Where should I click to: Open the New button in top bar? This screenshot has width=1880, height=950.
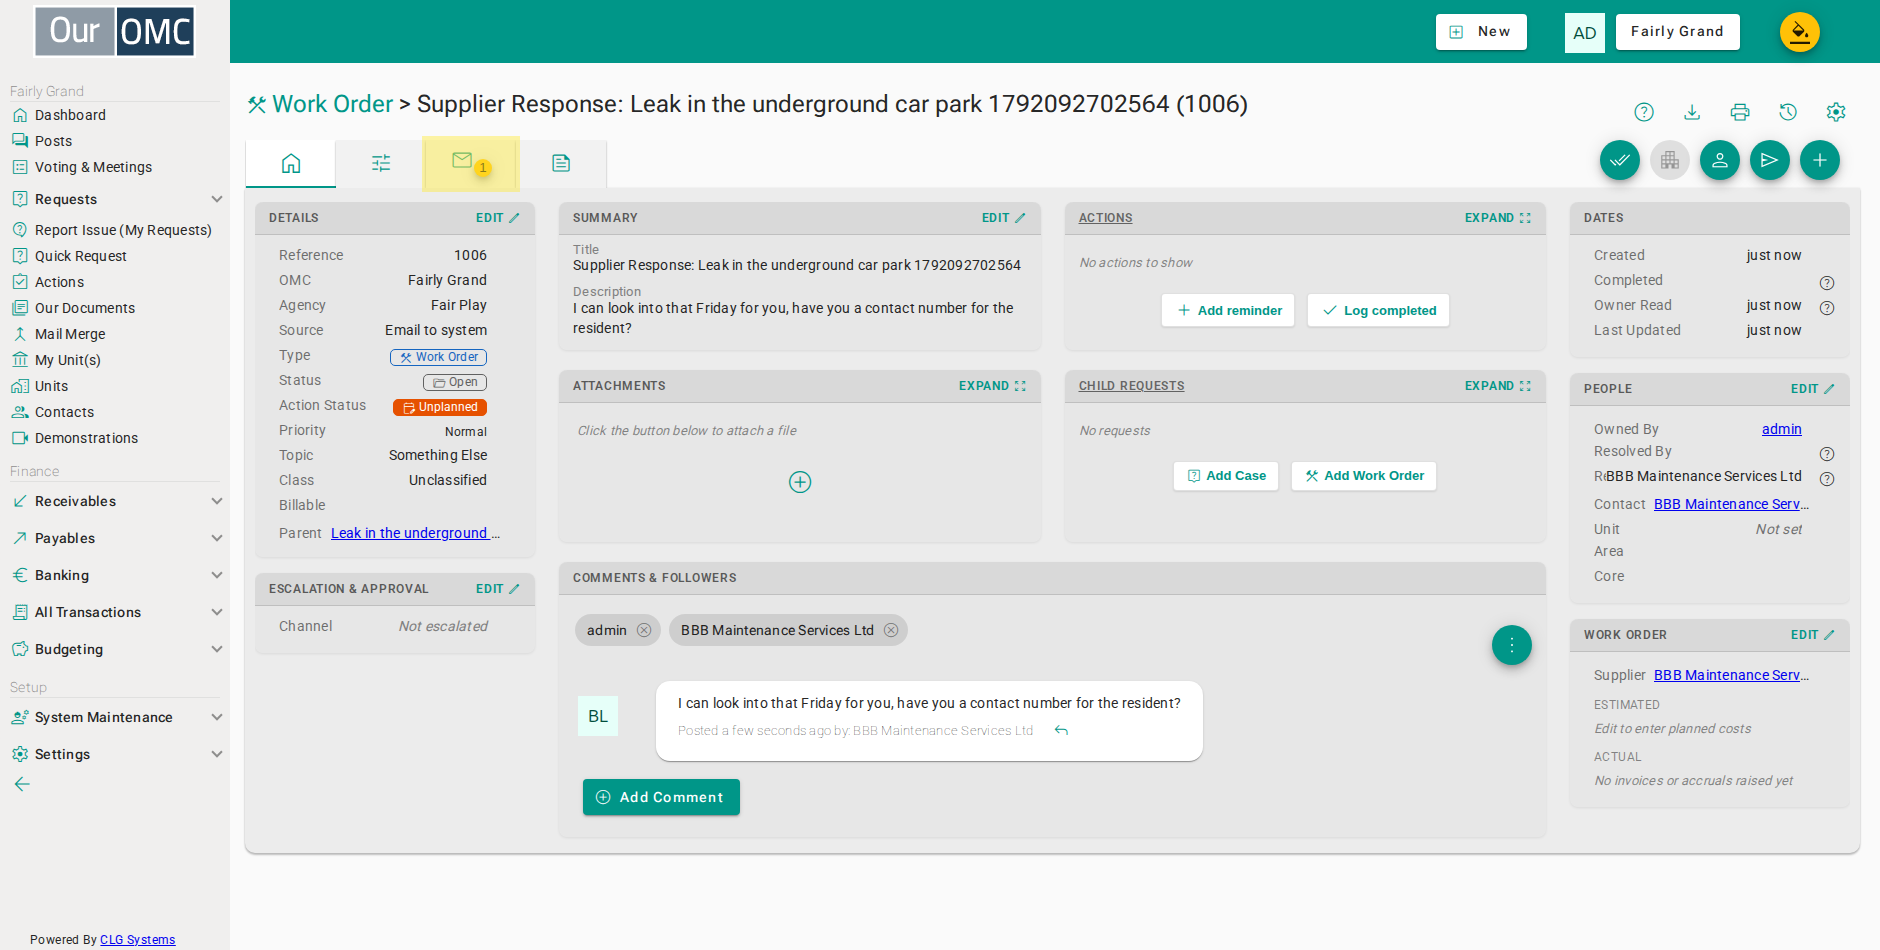coord(1481,32)
